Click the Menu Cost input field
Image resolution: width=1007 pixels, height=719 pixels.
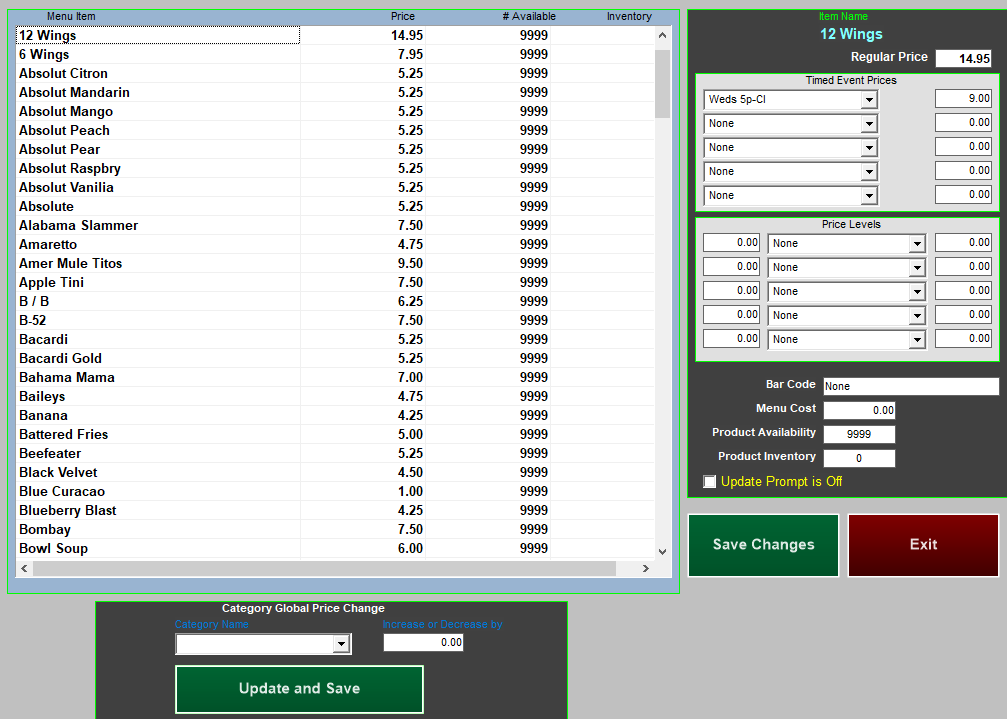click(859, 410)
